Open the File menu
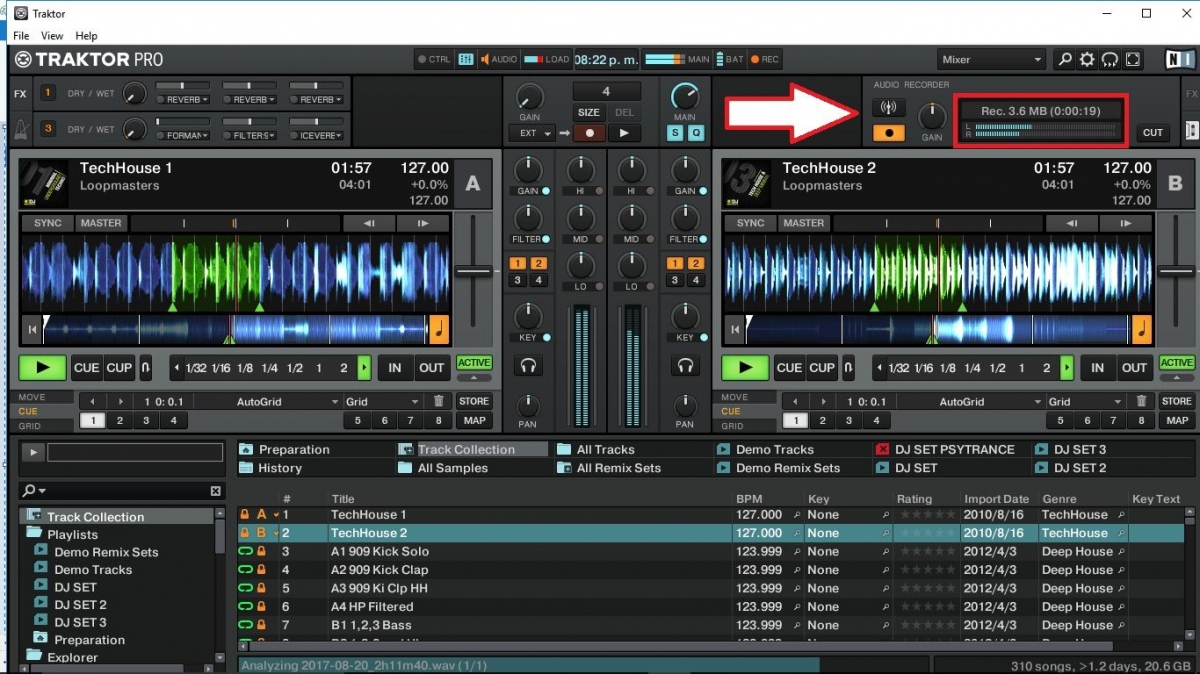This screenshot has width=1200, height=674. pyautogui.click(x=21, y=36)
